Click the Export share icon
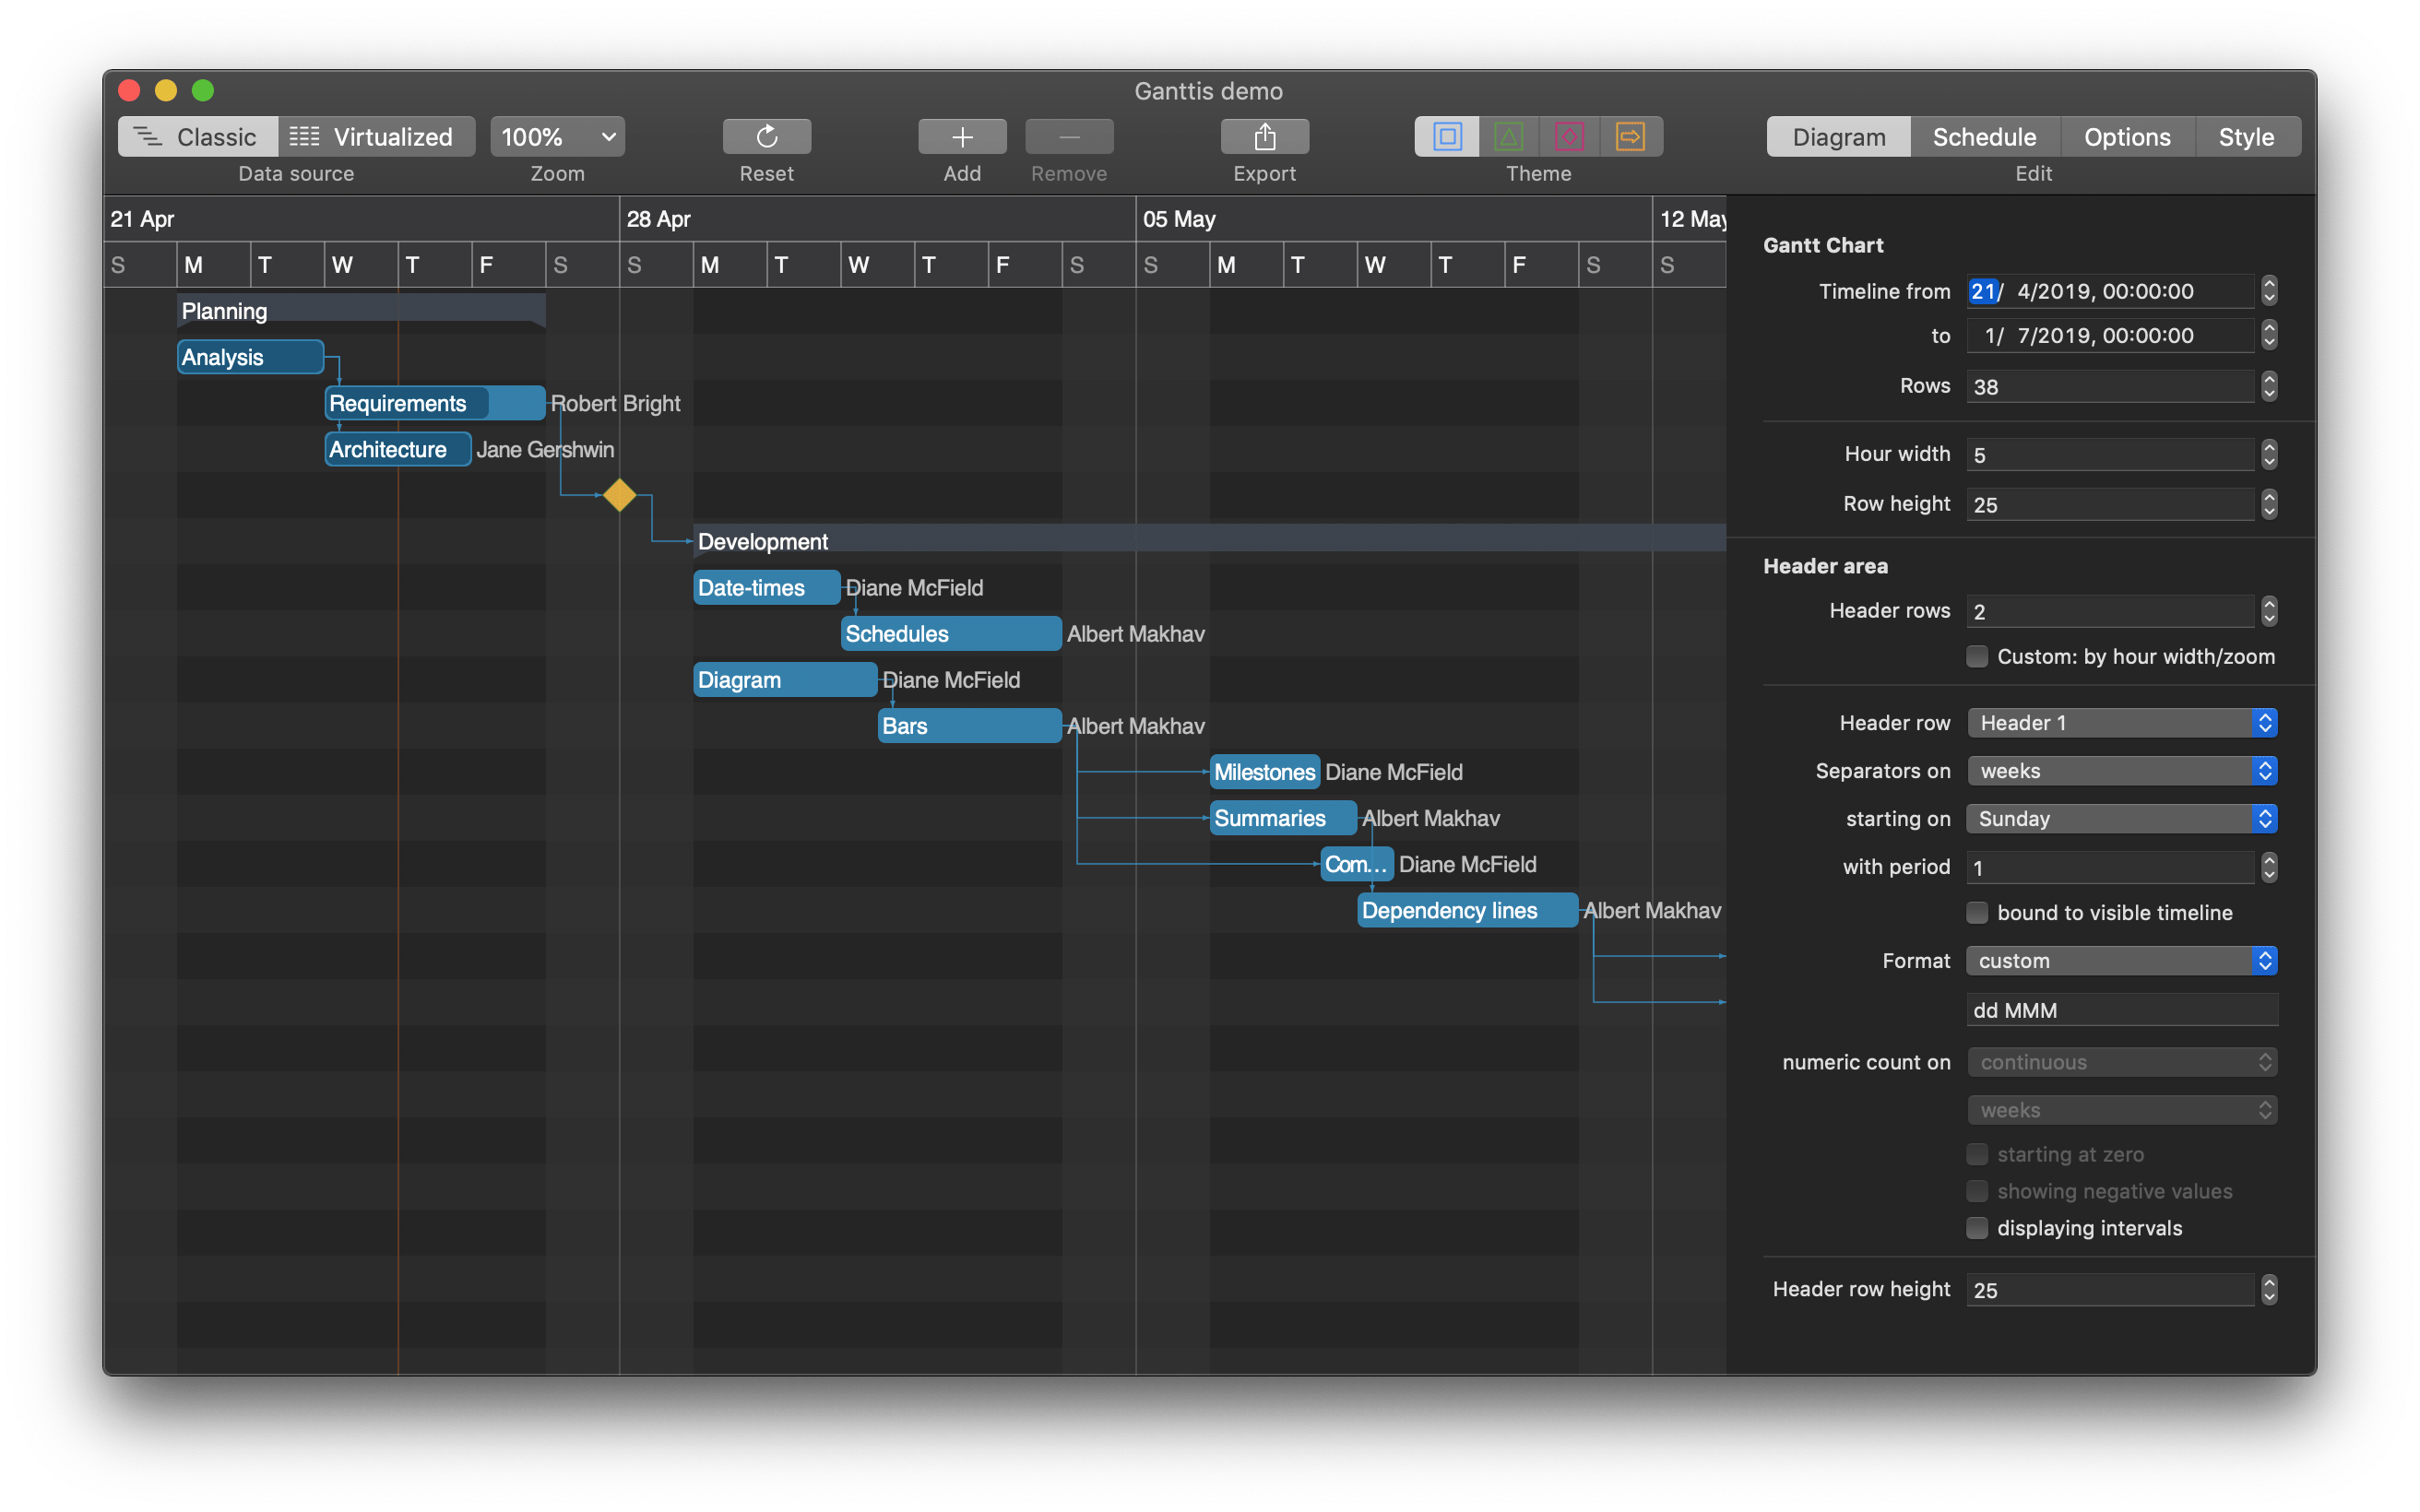This screenshot has width=2420, height=1512. point(1264,136)
